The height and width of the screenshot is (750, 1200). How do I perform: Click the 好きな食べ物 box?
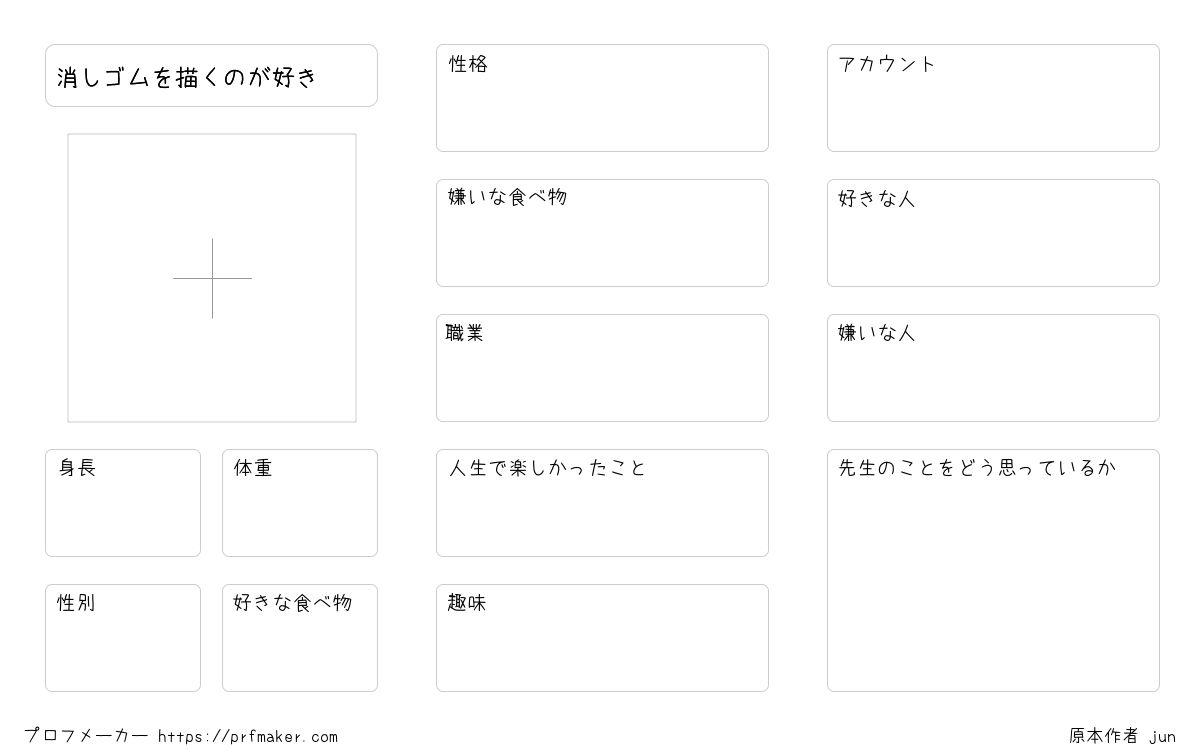(300, 638)
